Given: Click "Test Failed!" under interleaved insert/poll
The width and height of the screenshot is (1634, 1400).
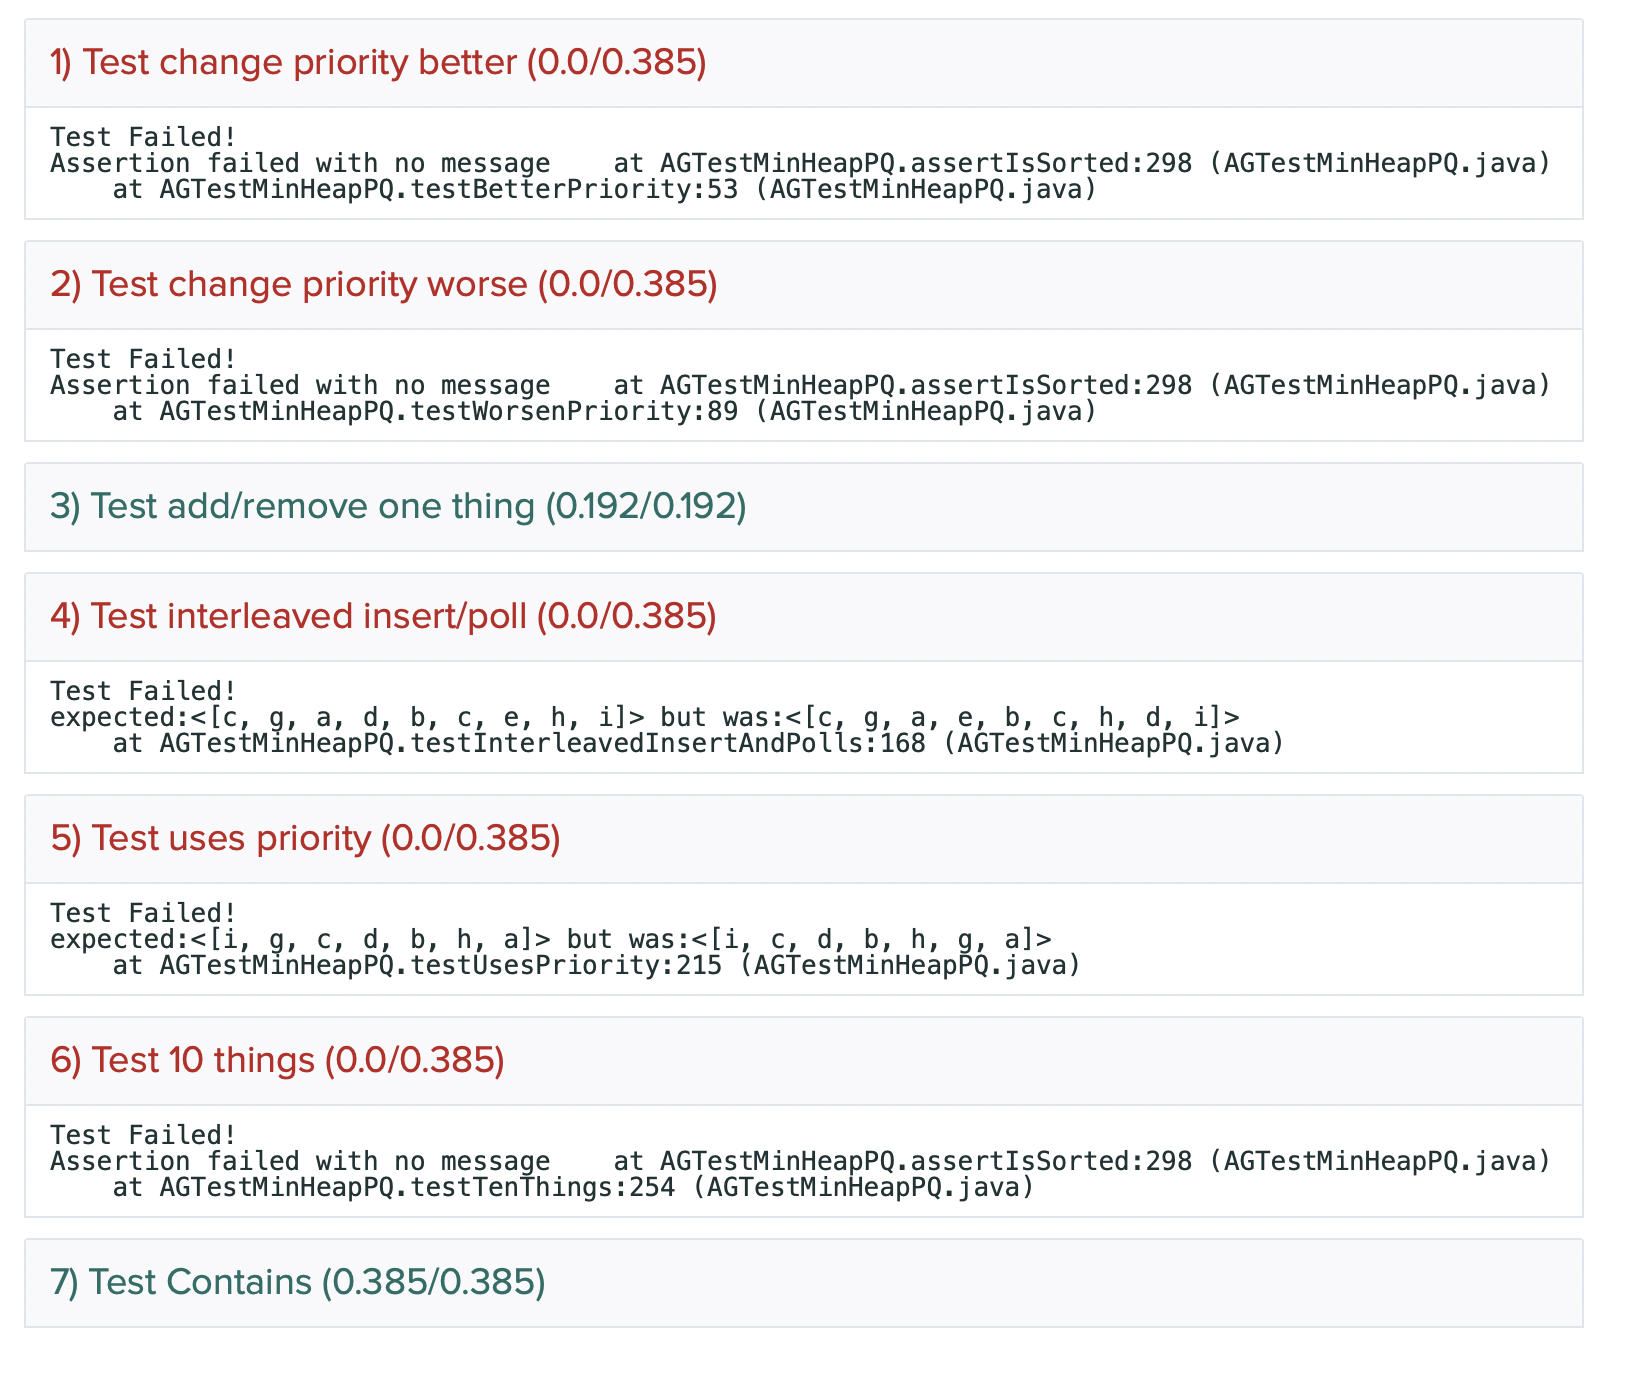Looking at the screenshot, I should 143,691.
